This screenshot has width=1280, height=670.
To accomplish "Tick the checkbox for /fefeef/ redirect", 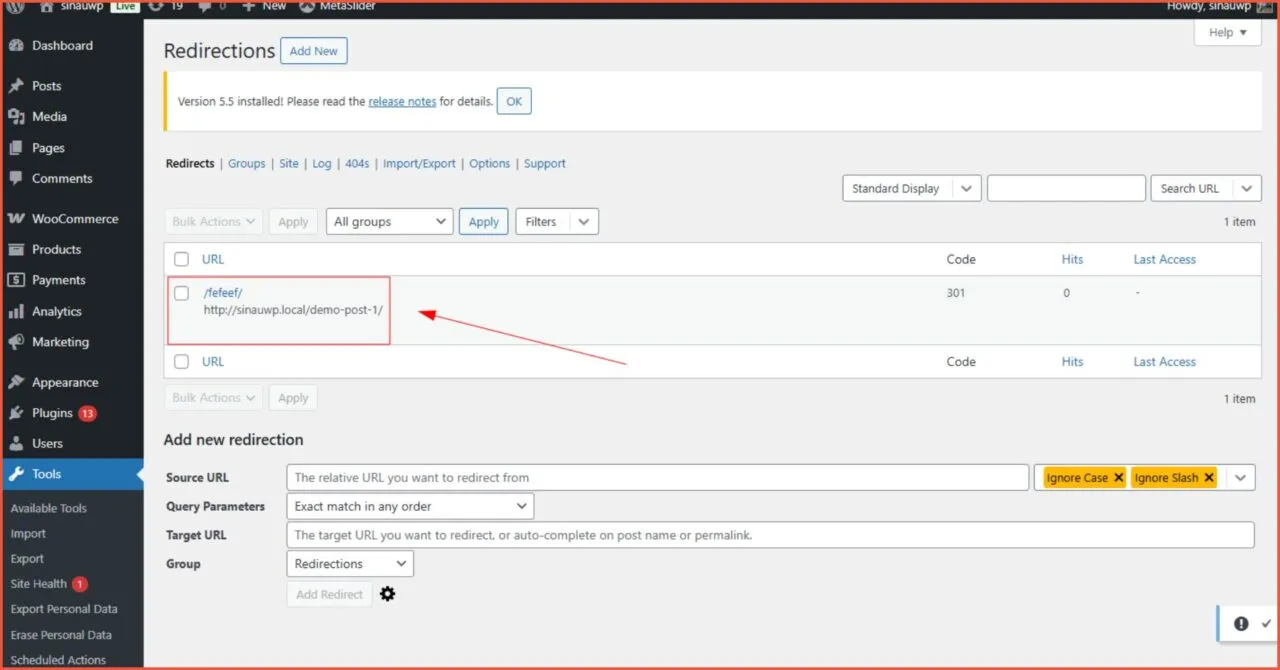I will (181, 293).
